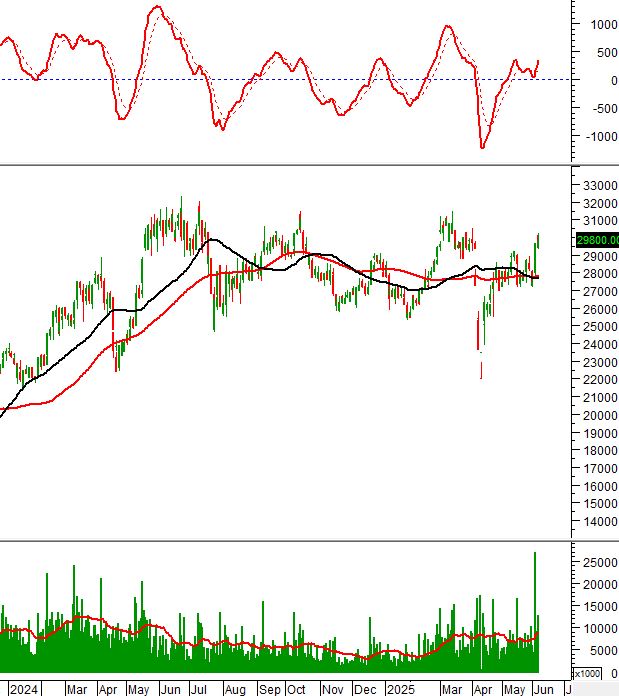Click the Oct month label on time axis

[297, 689]
